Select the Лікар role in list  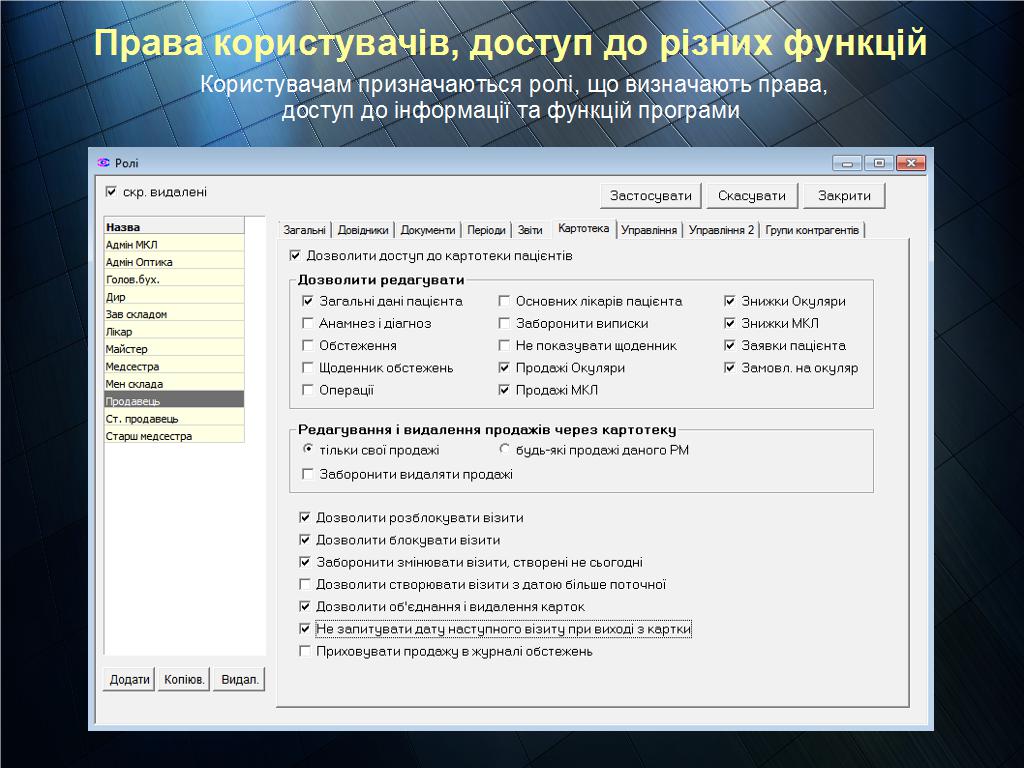pos(174,332)
